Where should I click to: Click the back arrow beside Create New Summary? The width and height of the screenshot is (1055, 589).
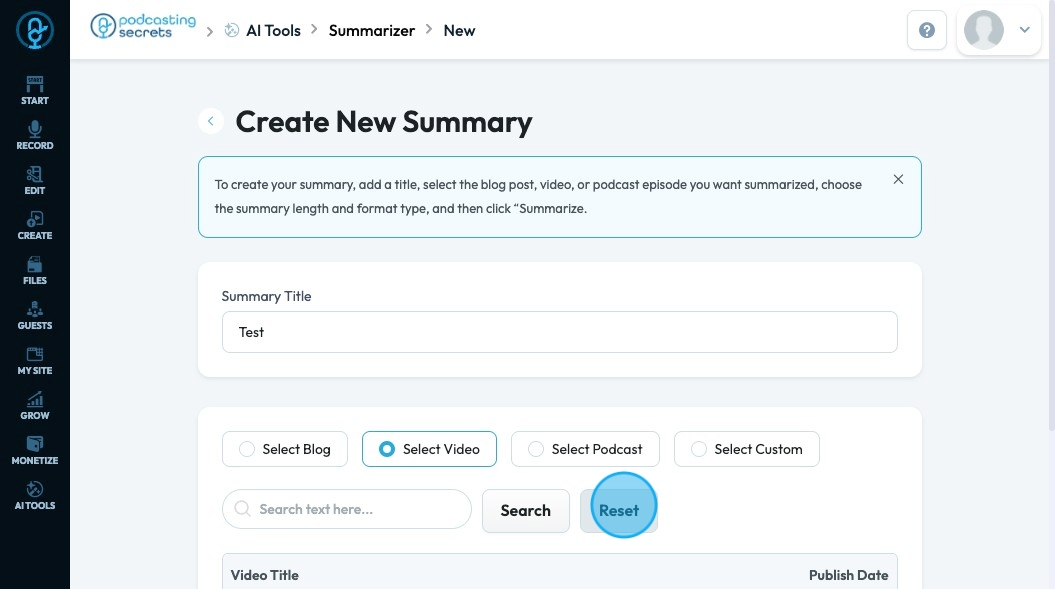210,122
